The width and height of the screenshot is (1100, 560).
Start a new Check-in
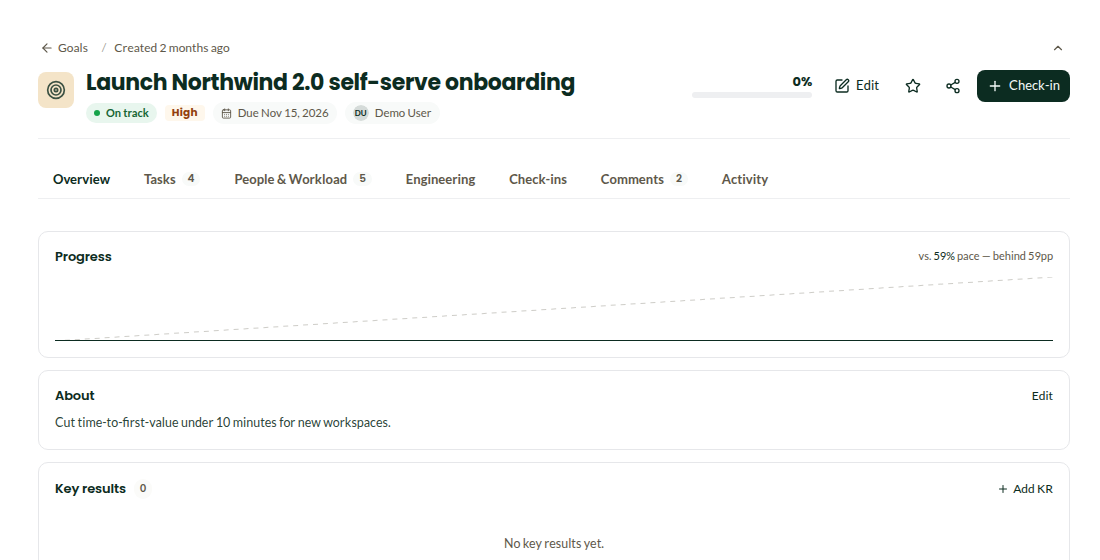pos(1023,86)
